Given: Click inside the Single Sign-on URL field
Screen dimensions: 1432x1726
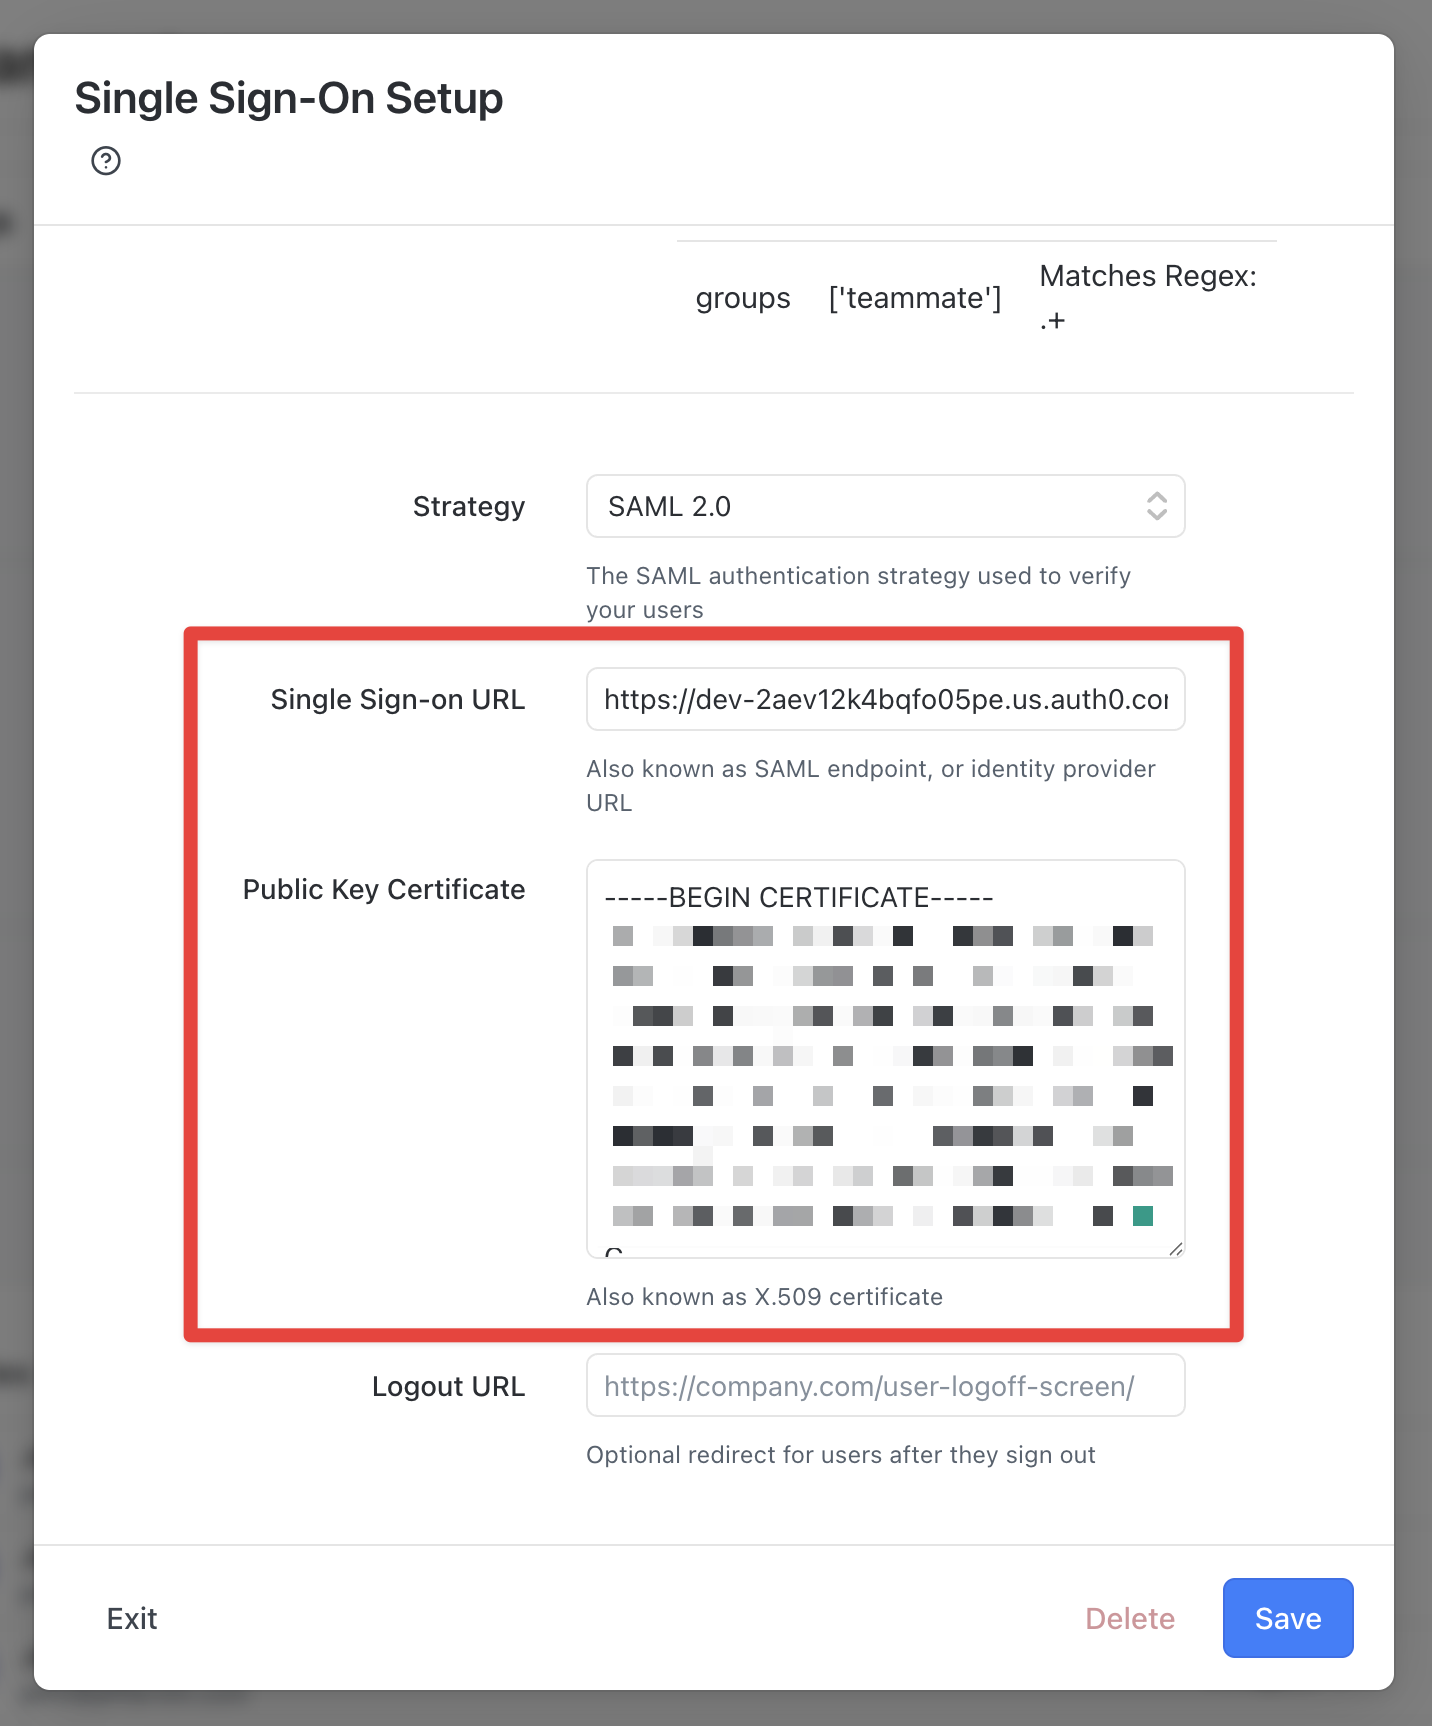Looking at the screenshot, I should coord(885,699).
